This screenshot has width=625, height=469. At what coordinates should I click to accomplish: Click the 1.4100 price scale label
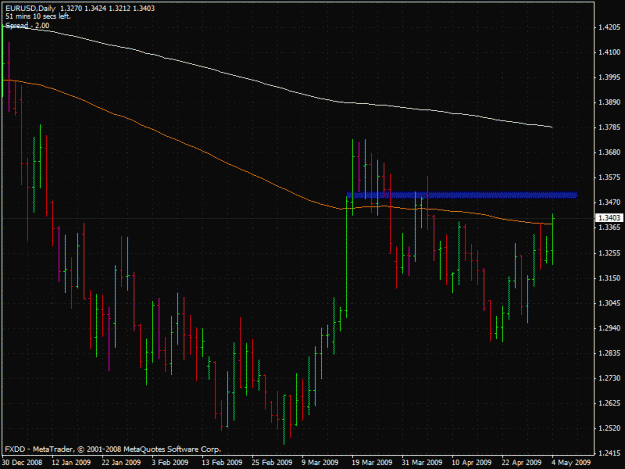(609, 52)
